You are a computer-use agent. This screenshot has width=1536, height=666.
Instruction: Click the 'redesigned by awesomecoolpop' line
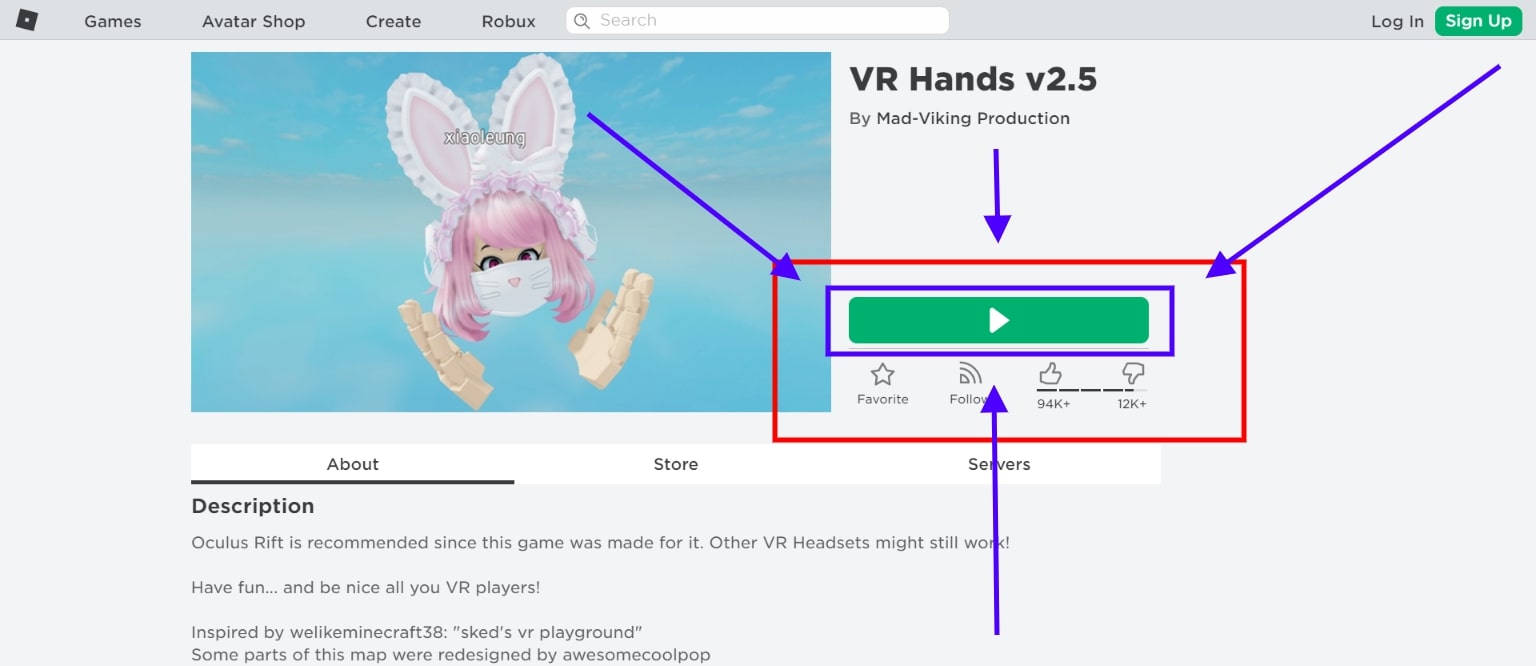(x=450, y=655)
